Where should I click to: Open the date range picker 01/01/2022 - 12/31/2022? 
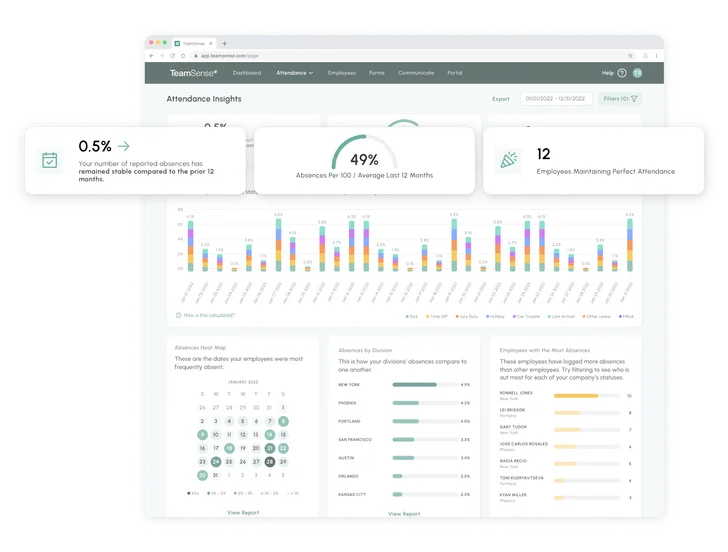tap(555, 99)
